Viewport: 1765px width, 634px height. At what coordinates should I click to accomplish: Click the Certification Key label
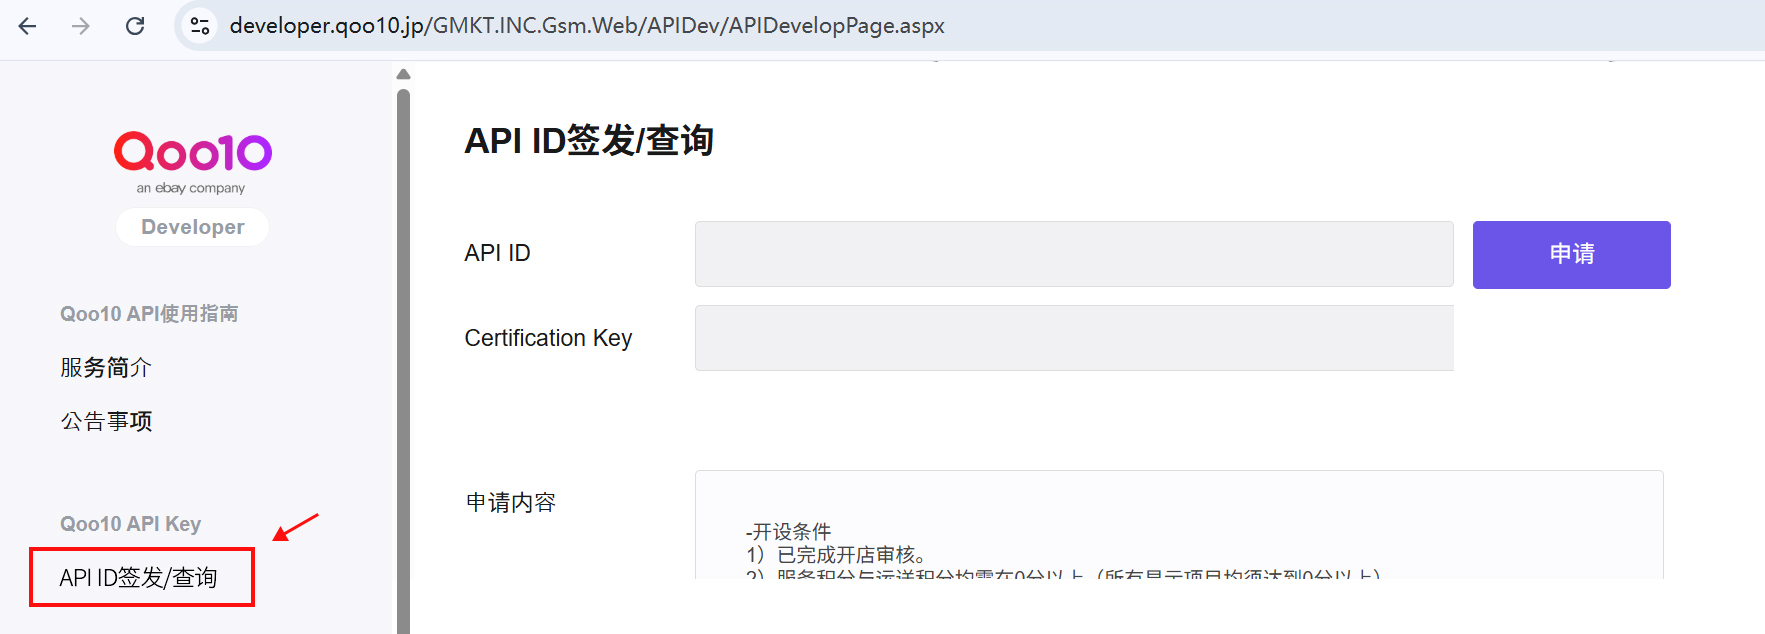[x=548, y=338]
